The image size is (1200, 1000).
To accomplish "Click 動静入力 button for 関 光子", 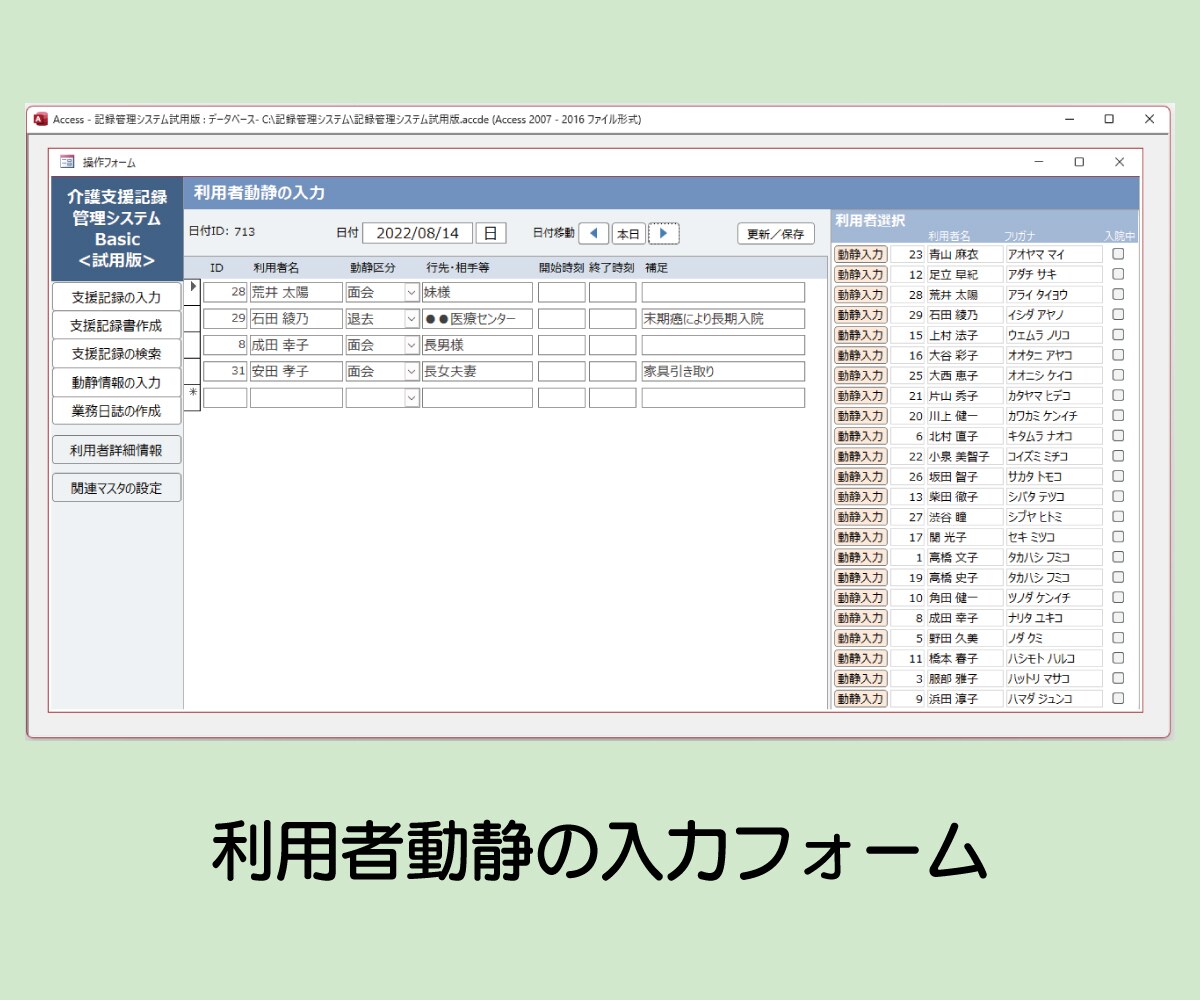I will [x=860, y=537].
